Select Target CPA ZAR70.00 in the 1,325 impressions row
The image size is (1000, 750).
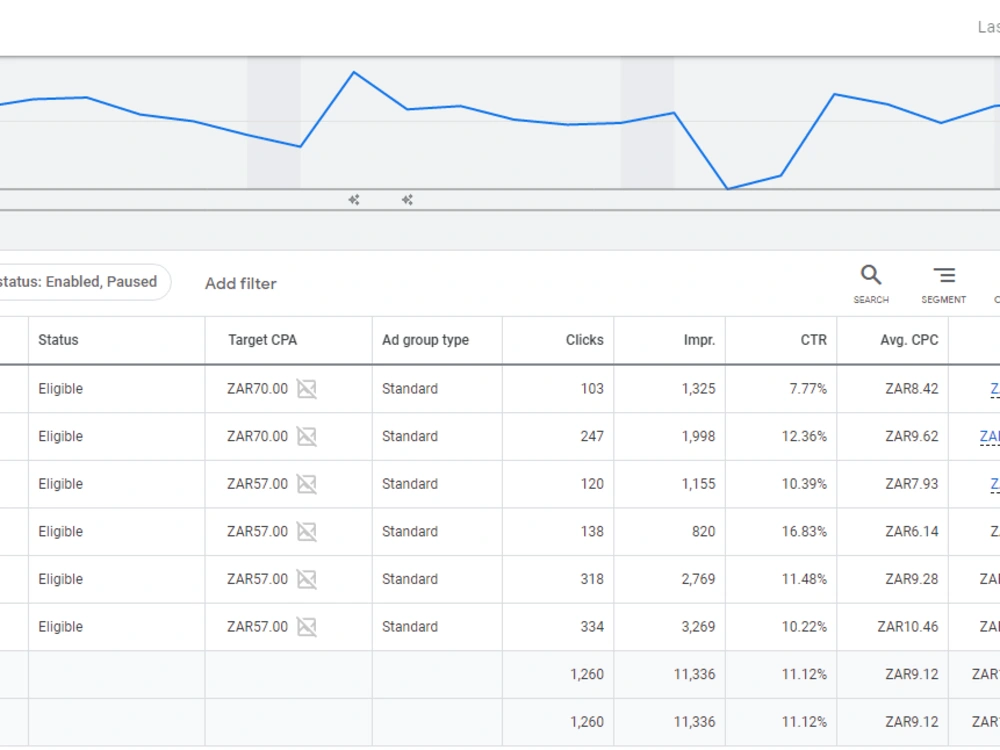(257, 388)
